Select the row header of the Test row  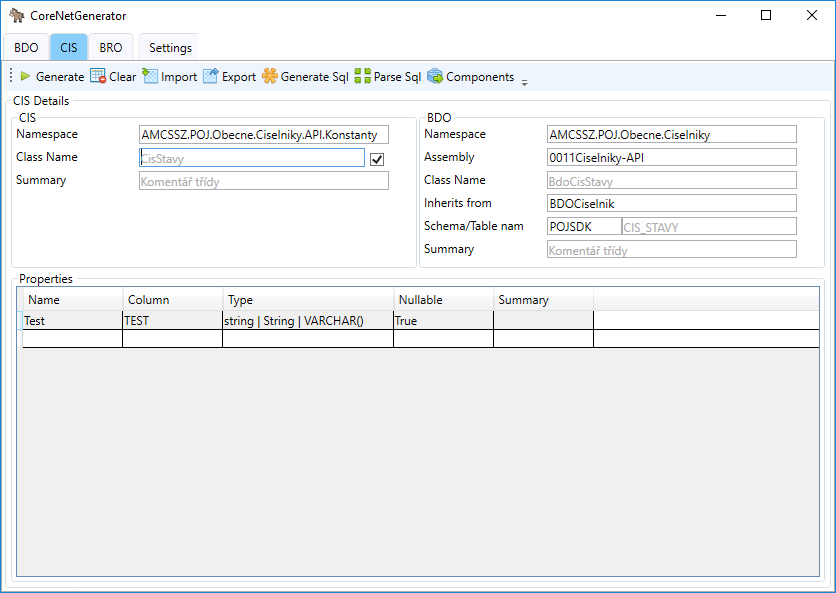(x=20, y=320)
